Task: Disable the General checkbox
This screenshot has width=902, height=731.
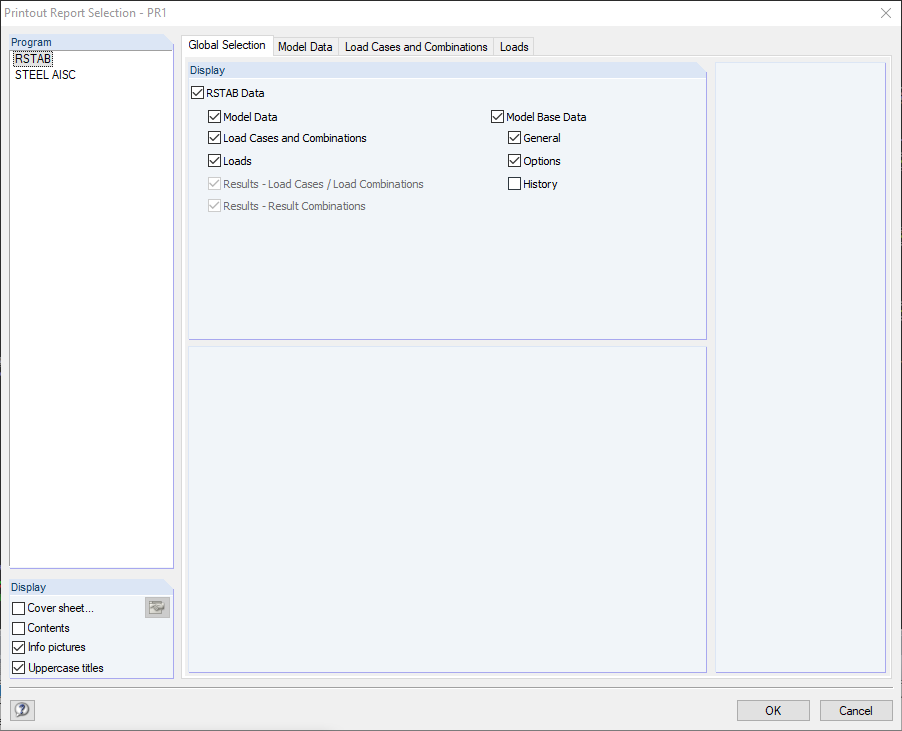Action: point(513,138)
